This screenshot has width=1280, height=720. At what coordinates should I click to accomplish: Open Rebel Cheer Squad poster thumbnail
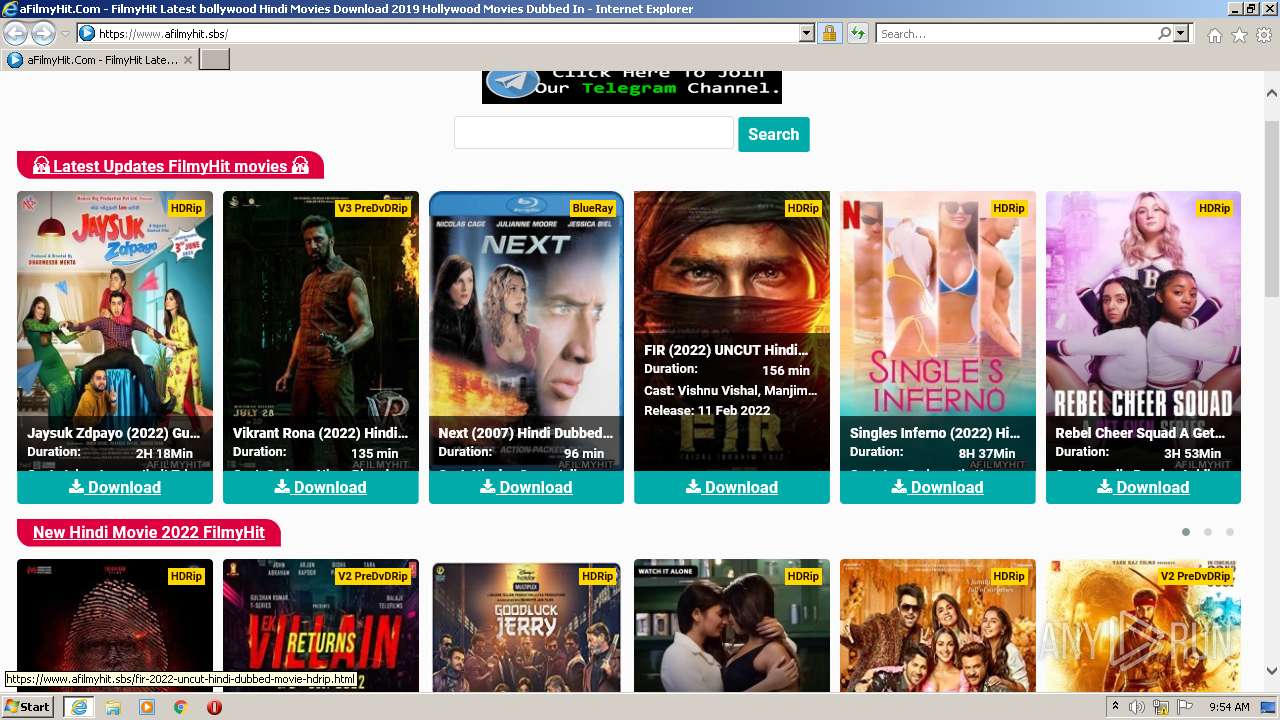[1143, 330]
